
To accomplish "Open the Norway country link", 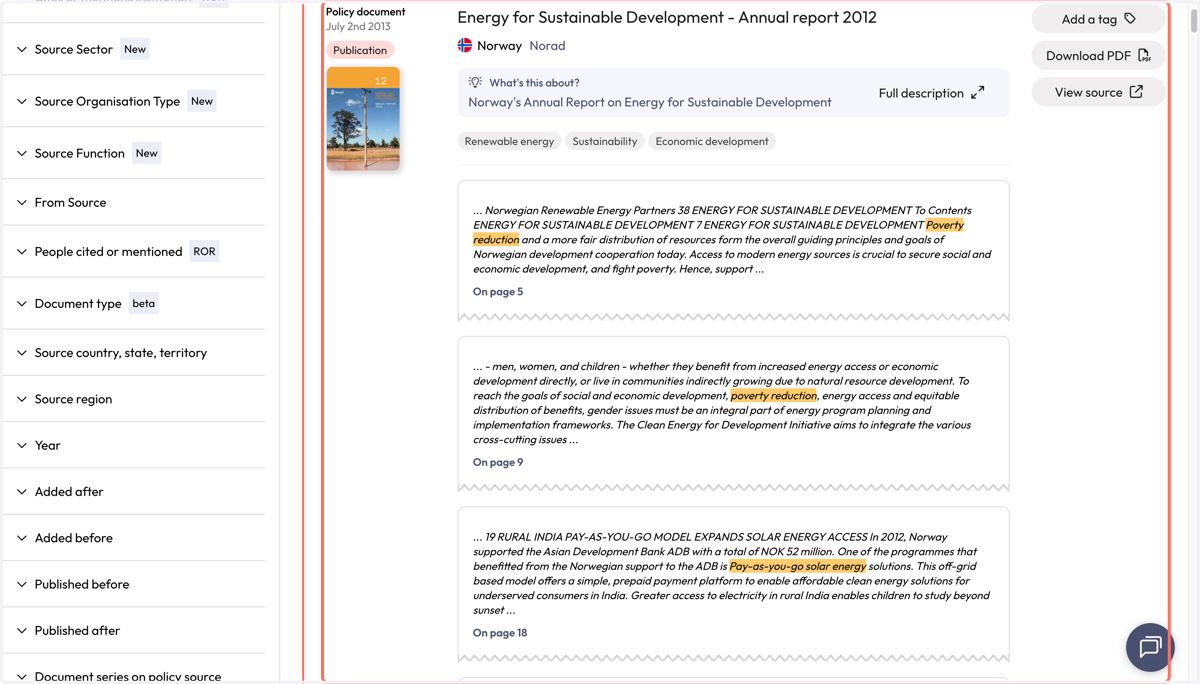I will click(x=499, y=46).
